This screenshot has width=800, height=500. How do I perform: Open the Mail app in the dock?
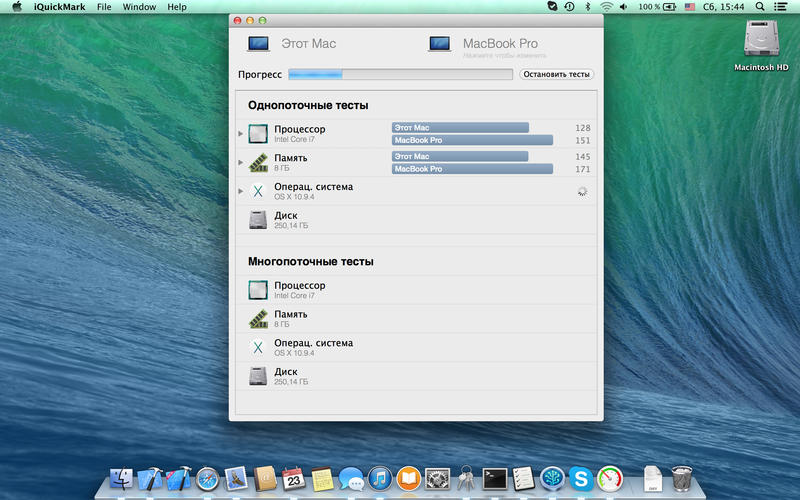click(236, 479)
